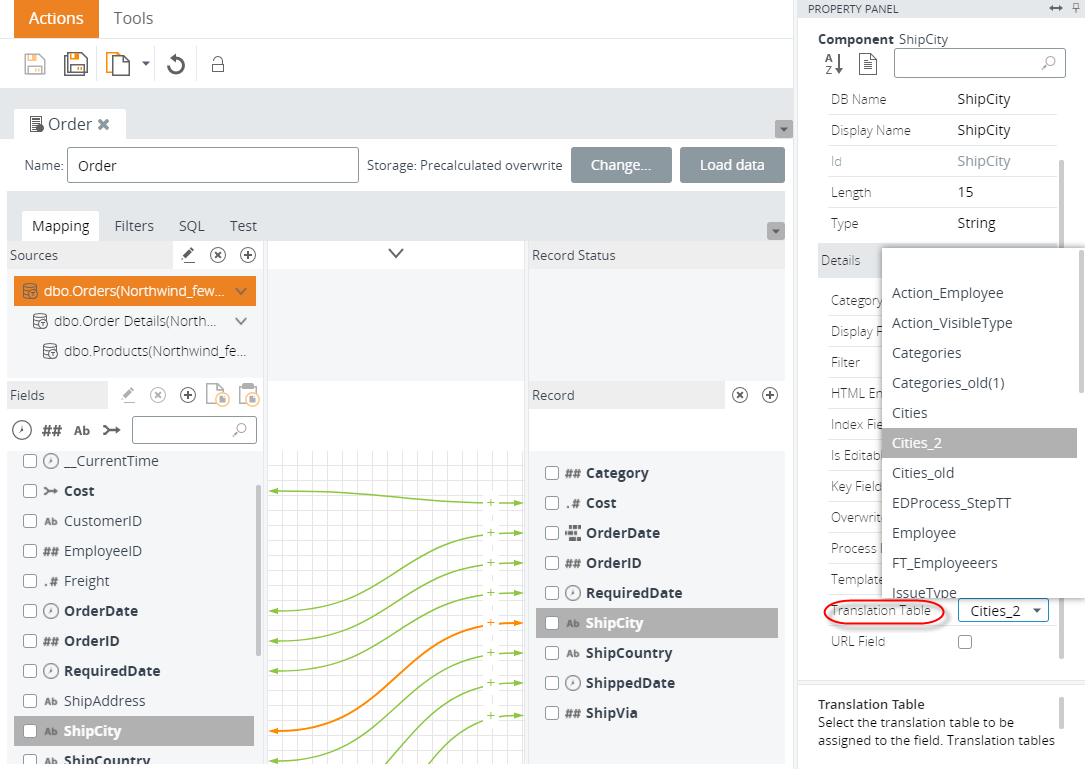Click the Fields list vertical scrollbar
1085x769 pixels.
point(259,570)
